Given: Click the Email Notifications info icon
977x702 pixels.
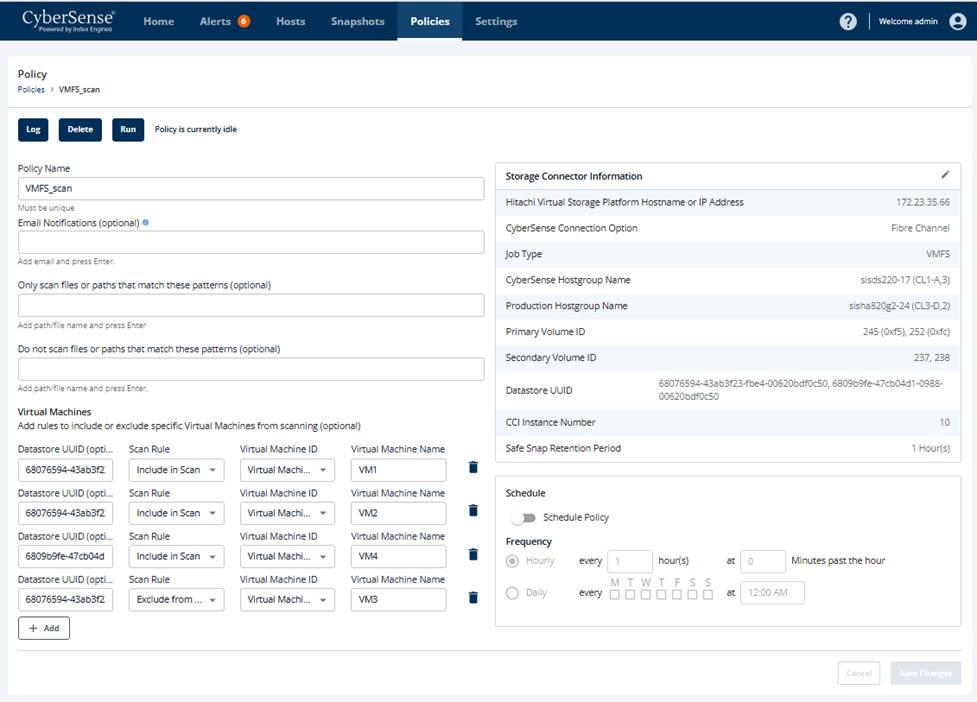Looking at the screenshot, I should pos(145,222).
